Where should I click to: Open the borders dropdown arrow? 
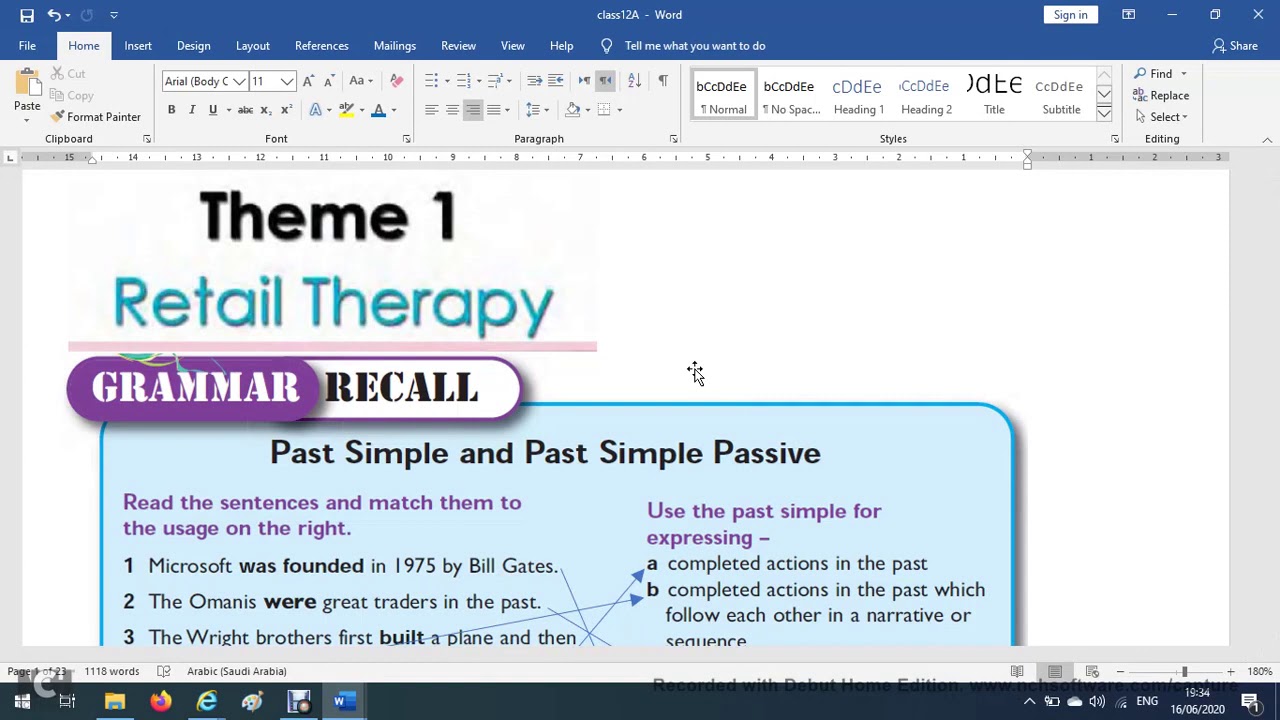coord(620,110)
